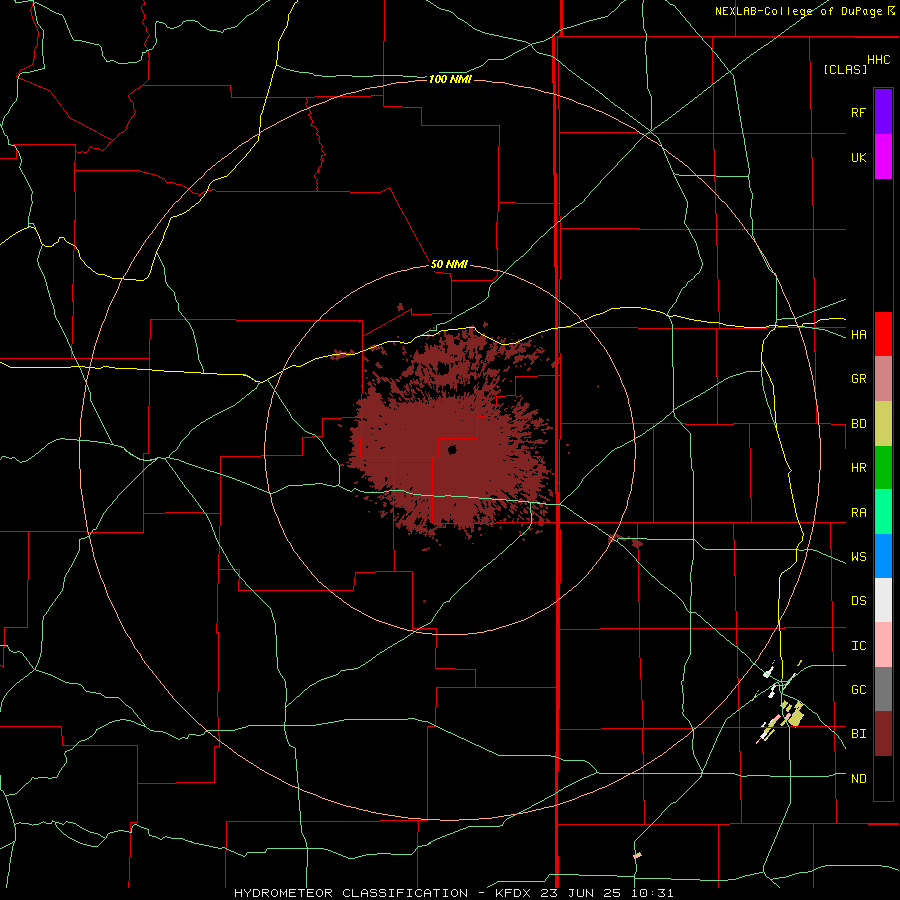Click the HR legend label

(858, 468)
